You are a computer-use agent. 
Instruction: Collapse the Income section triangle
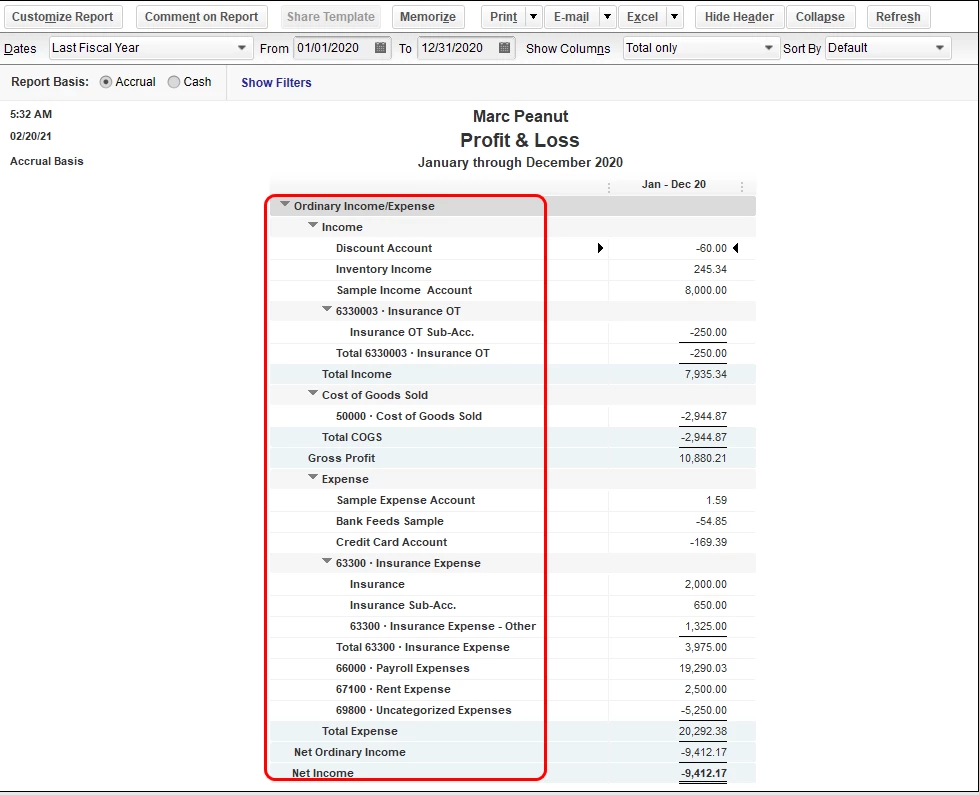pos(313,225)
